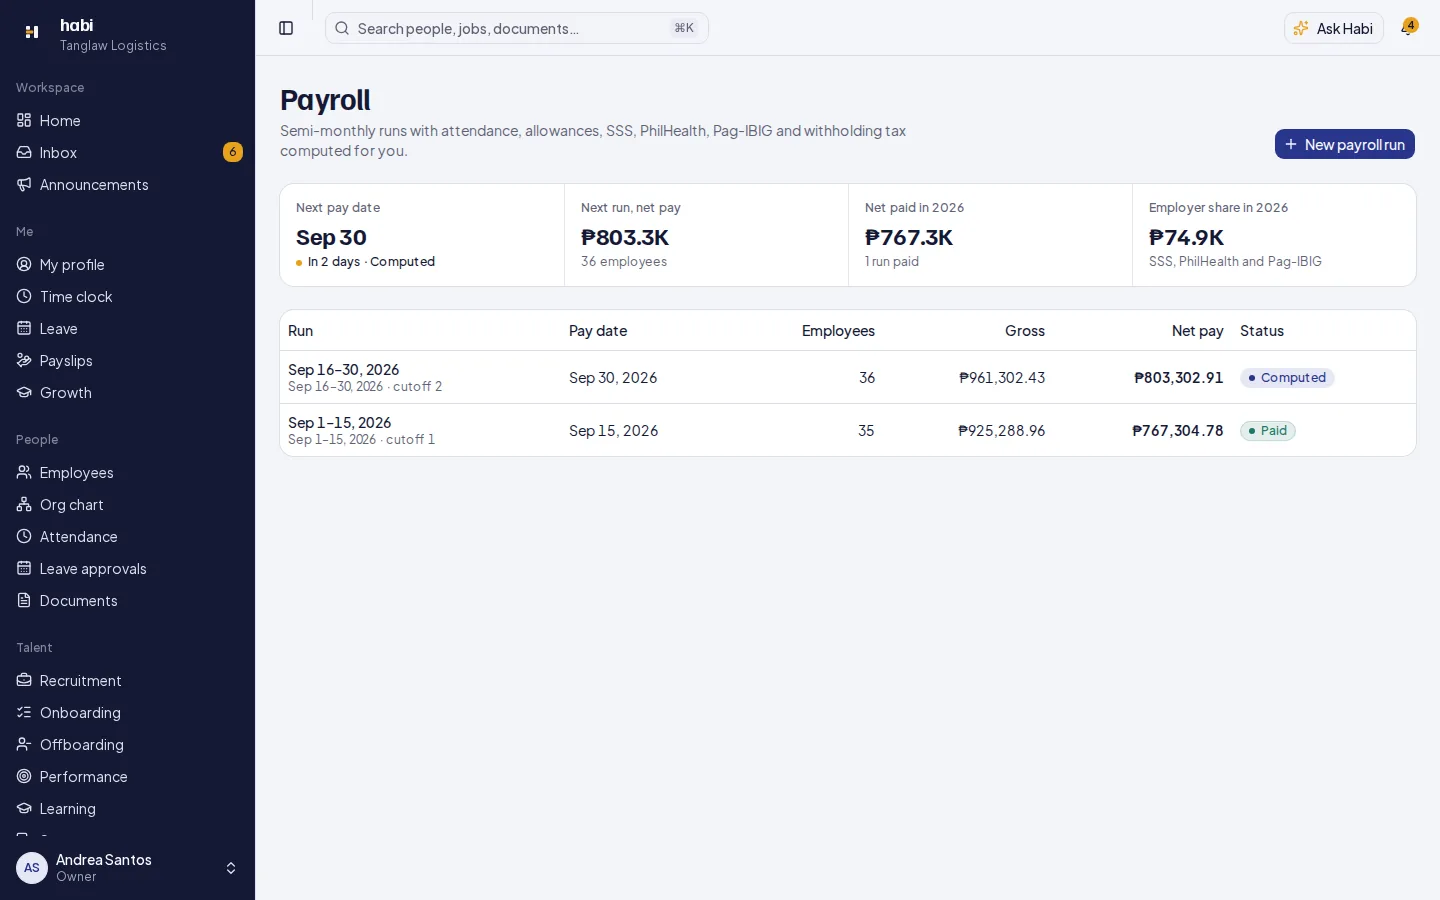Open Home in the sidebar

[127, 120]
